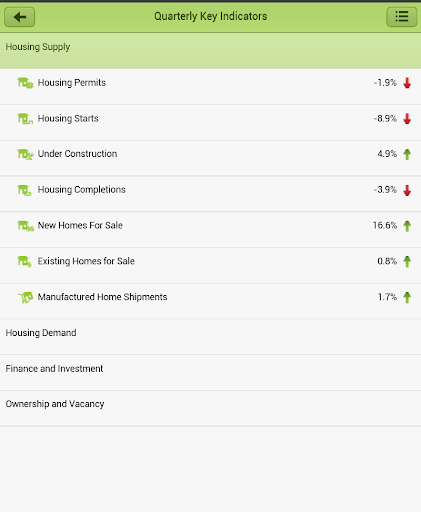Viewport: 421px width, 512px height.
Task: Open Housing Starts indicator row
Action: click(210, 122)
